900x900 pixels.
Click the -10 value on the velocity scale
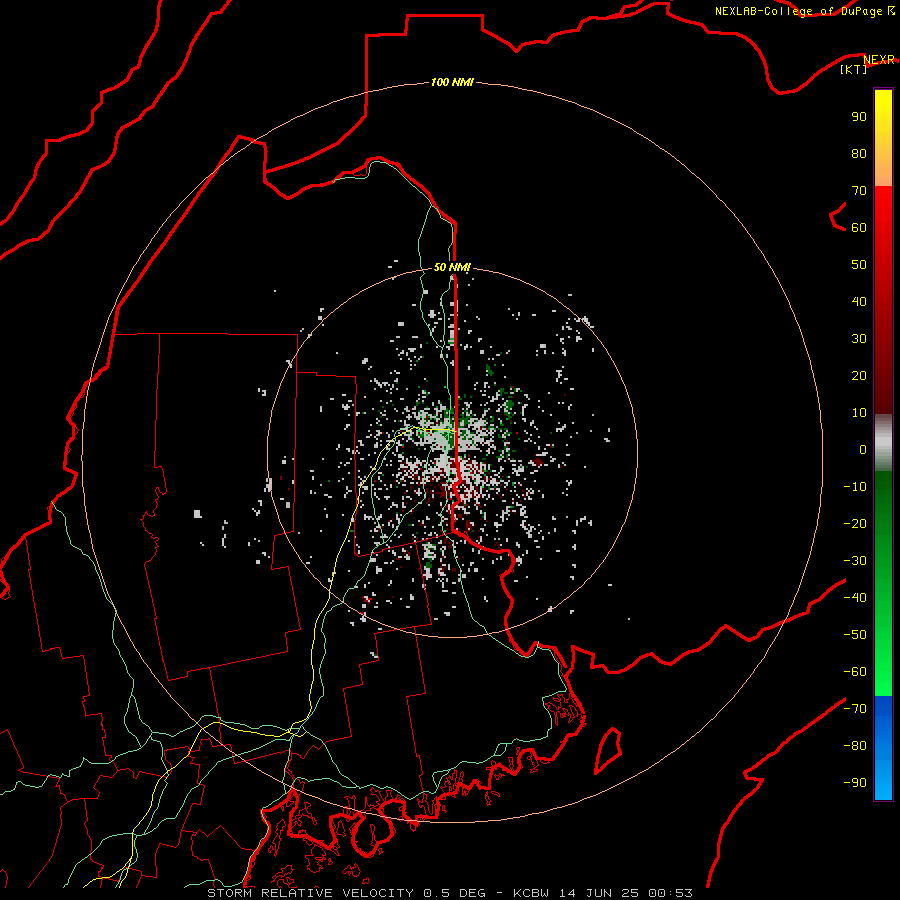pyautogui.click(x=855, y=487)
